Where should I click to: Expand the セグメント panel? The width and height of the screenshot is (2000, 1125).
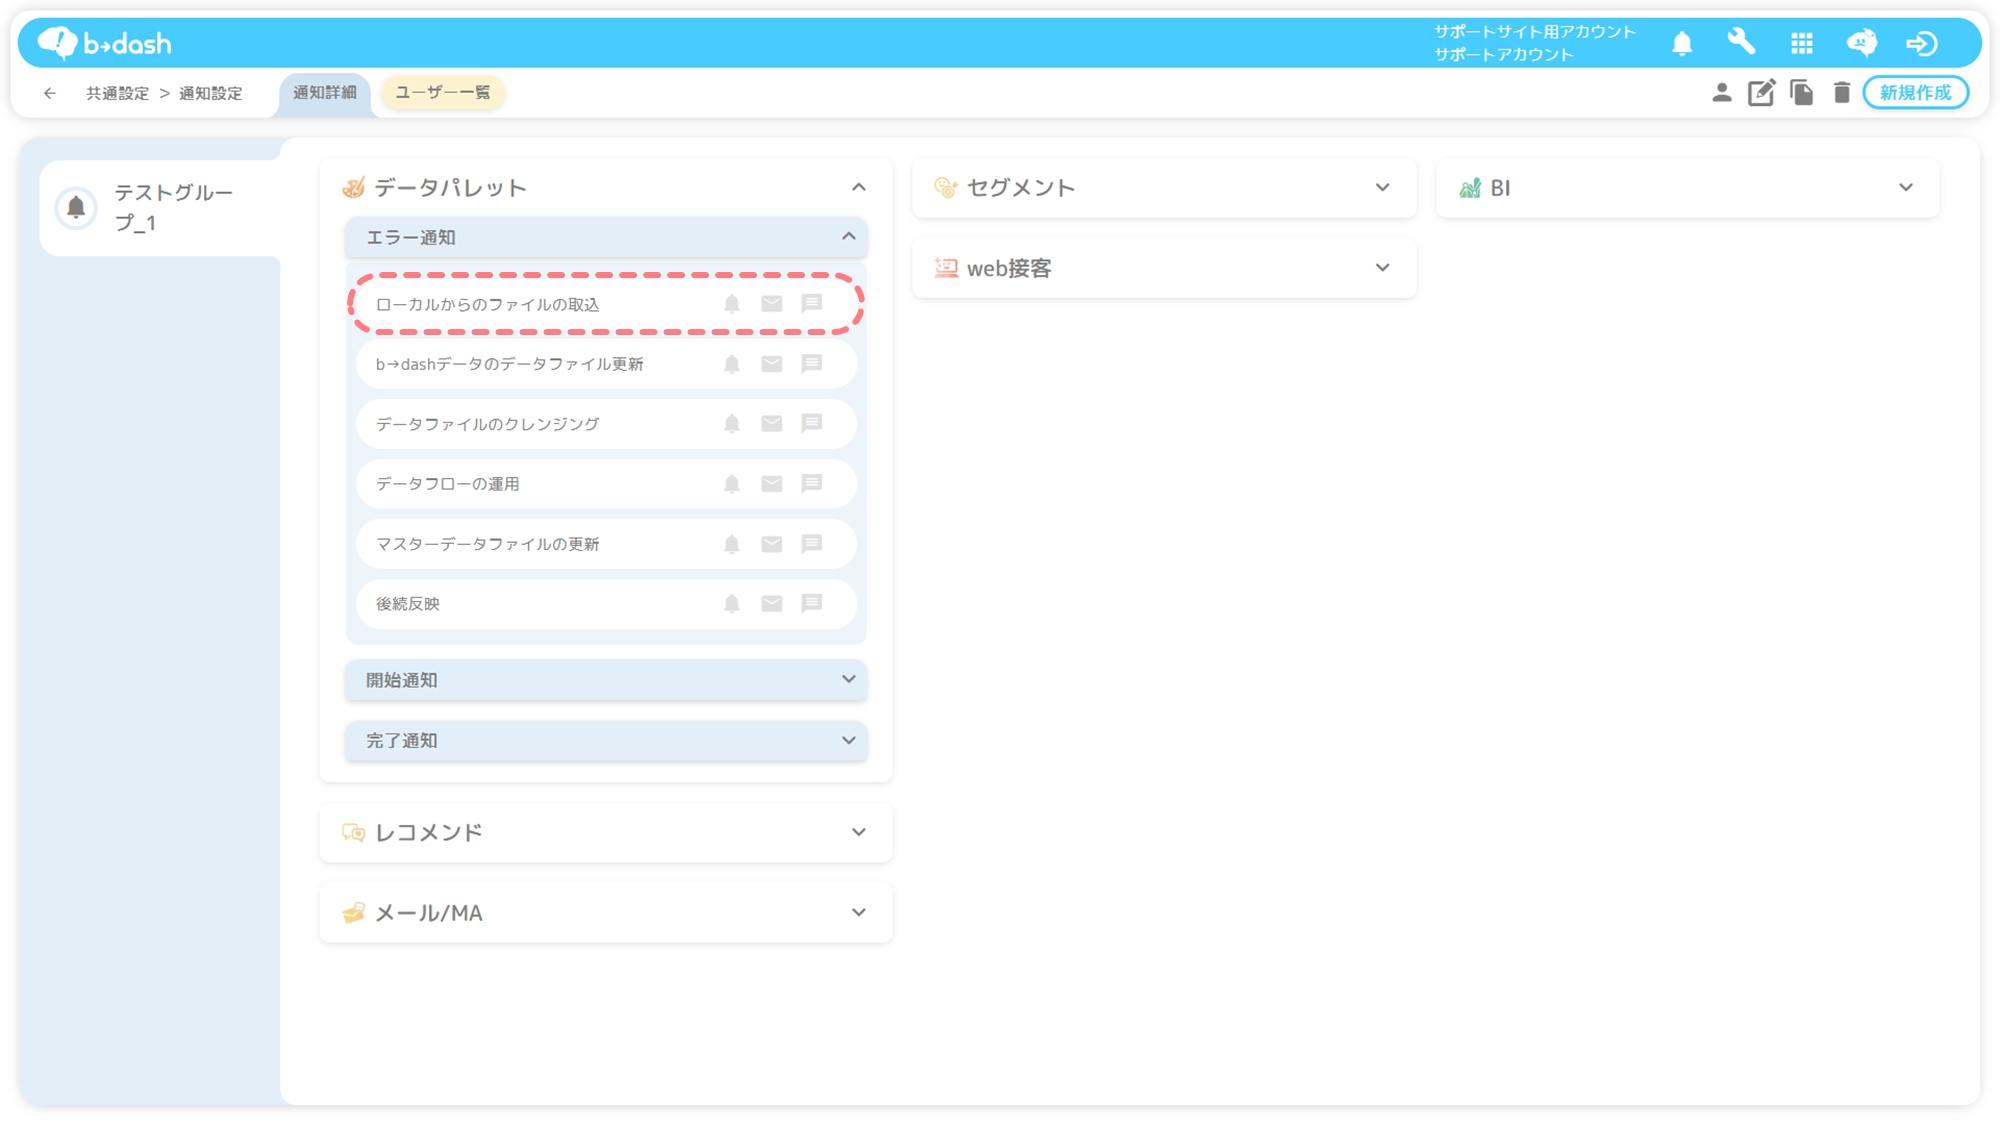[x=1382, y=187]
